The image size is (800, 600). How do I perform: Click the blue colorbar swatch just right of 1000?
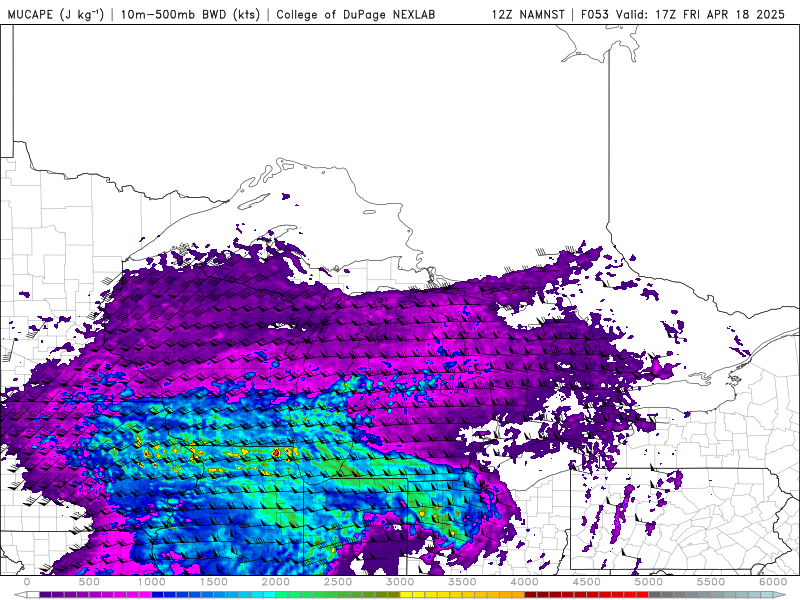[x=158, y=594]
